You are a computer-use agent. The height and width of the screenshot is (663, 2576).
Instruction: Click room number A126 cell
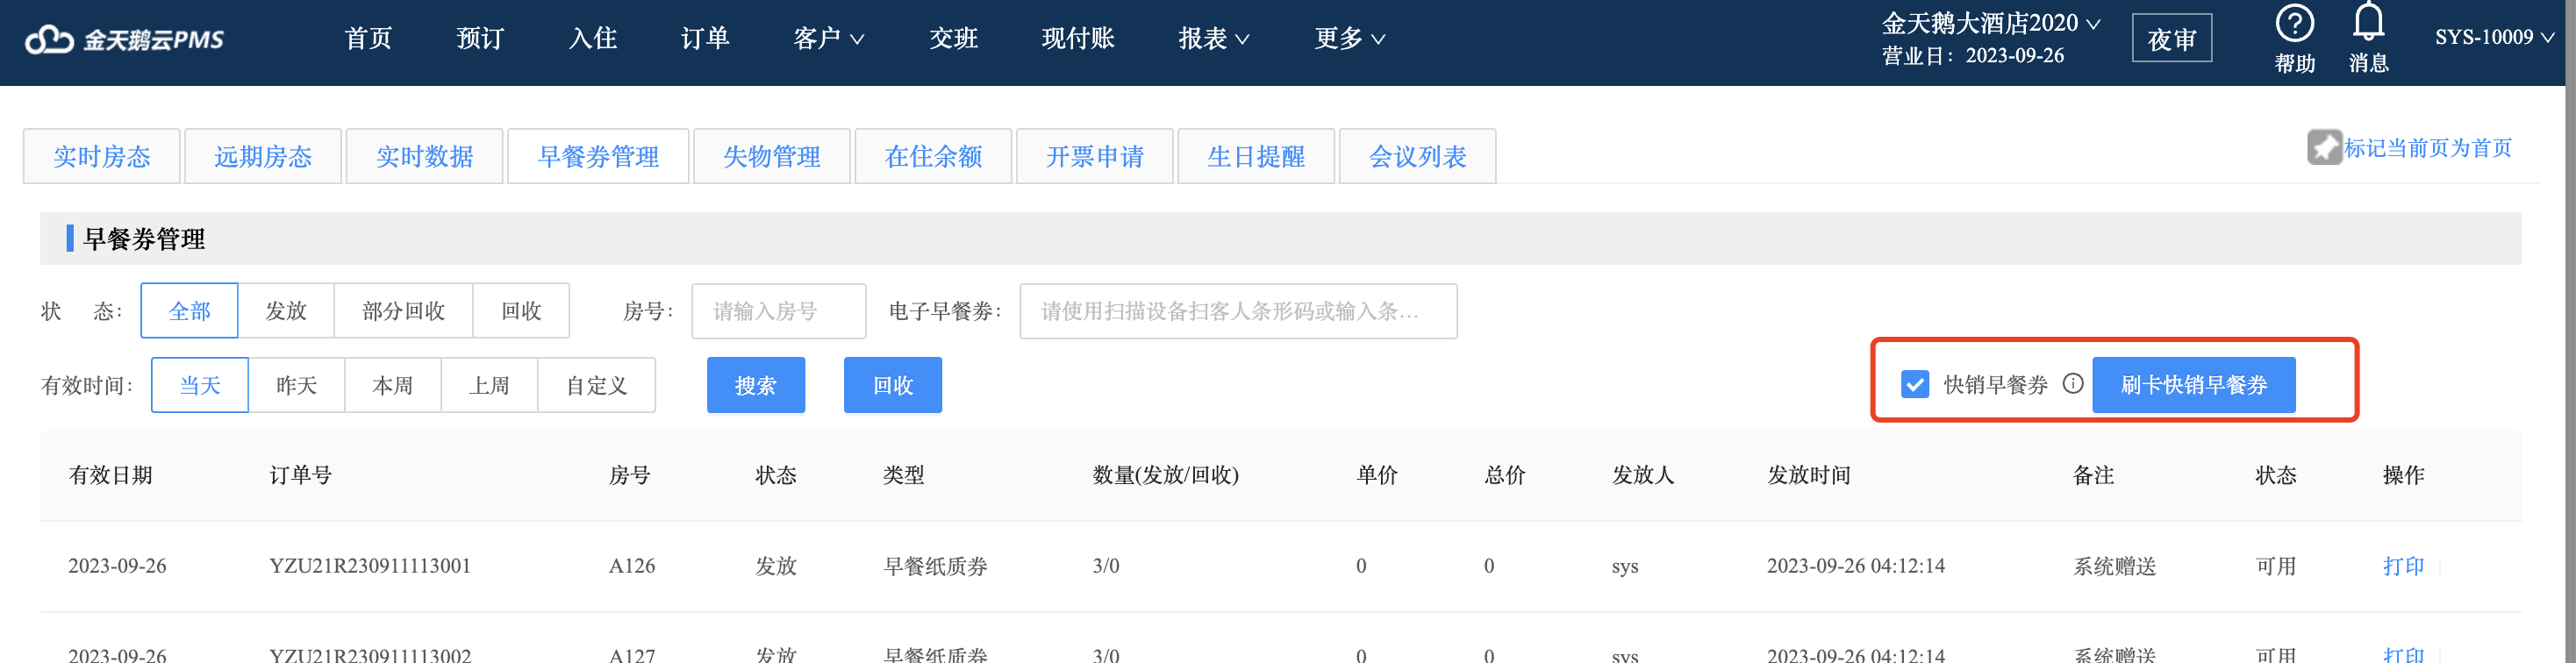pos(632,566)
